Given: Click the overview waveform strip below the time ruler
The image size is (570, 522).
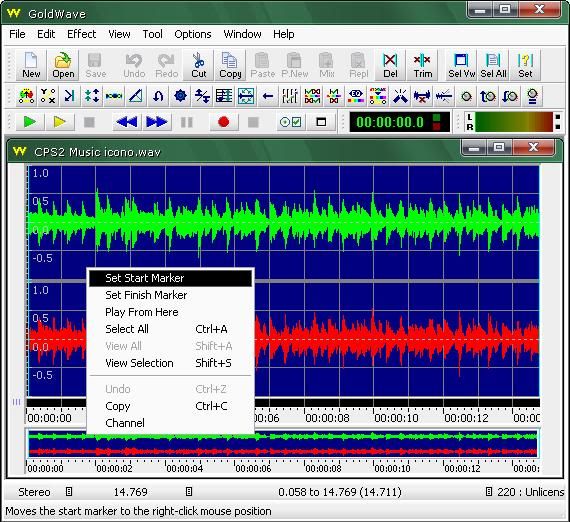Looking at the screenshot, I should (282, 444).
